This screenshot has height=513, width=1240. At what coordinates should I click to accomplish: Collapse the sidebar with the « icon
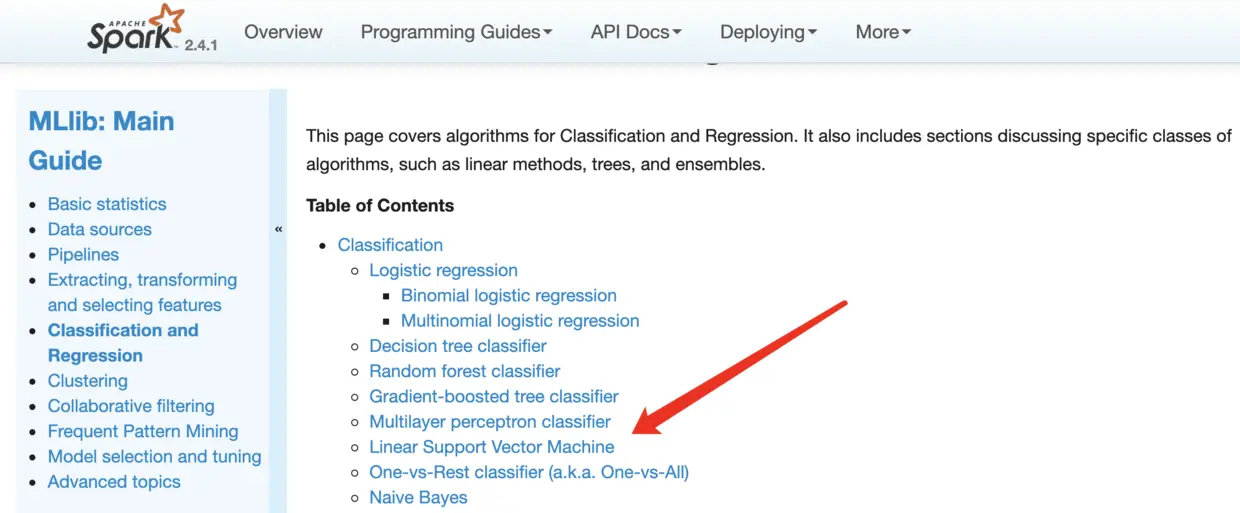click(x=278, y=229)
